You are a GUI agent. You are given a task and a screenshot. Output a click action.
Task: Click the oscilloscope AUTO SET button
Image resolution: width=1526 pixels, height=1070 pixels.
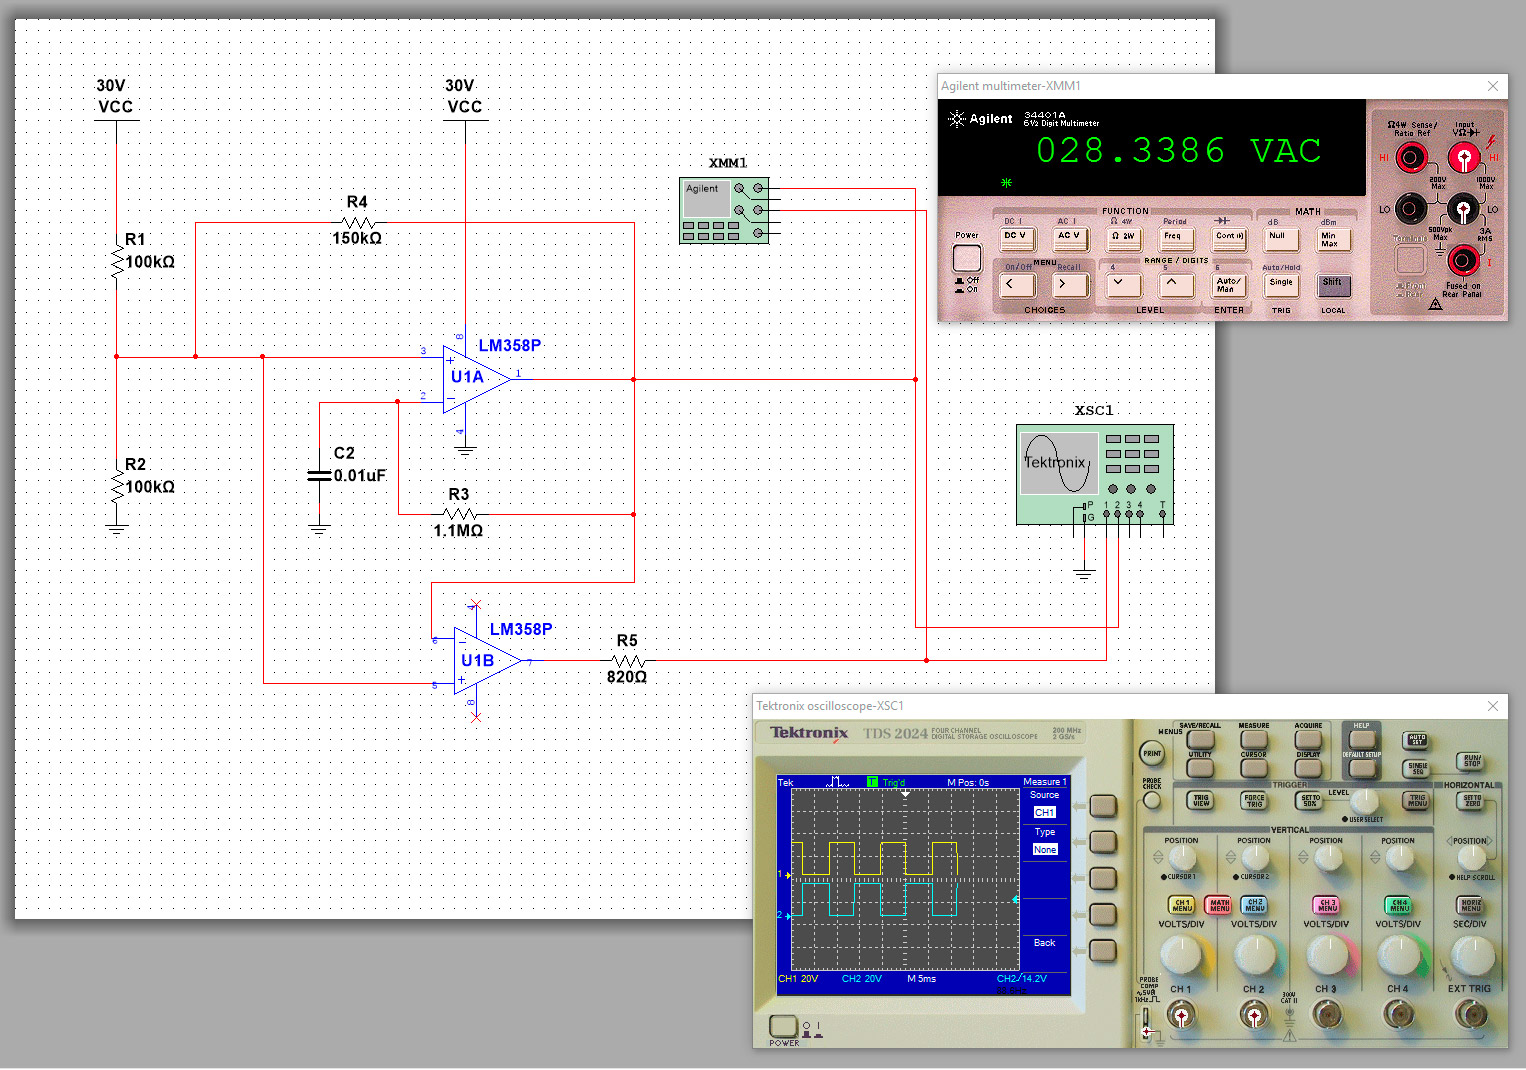(x=1417, y=740)
